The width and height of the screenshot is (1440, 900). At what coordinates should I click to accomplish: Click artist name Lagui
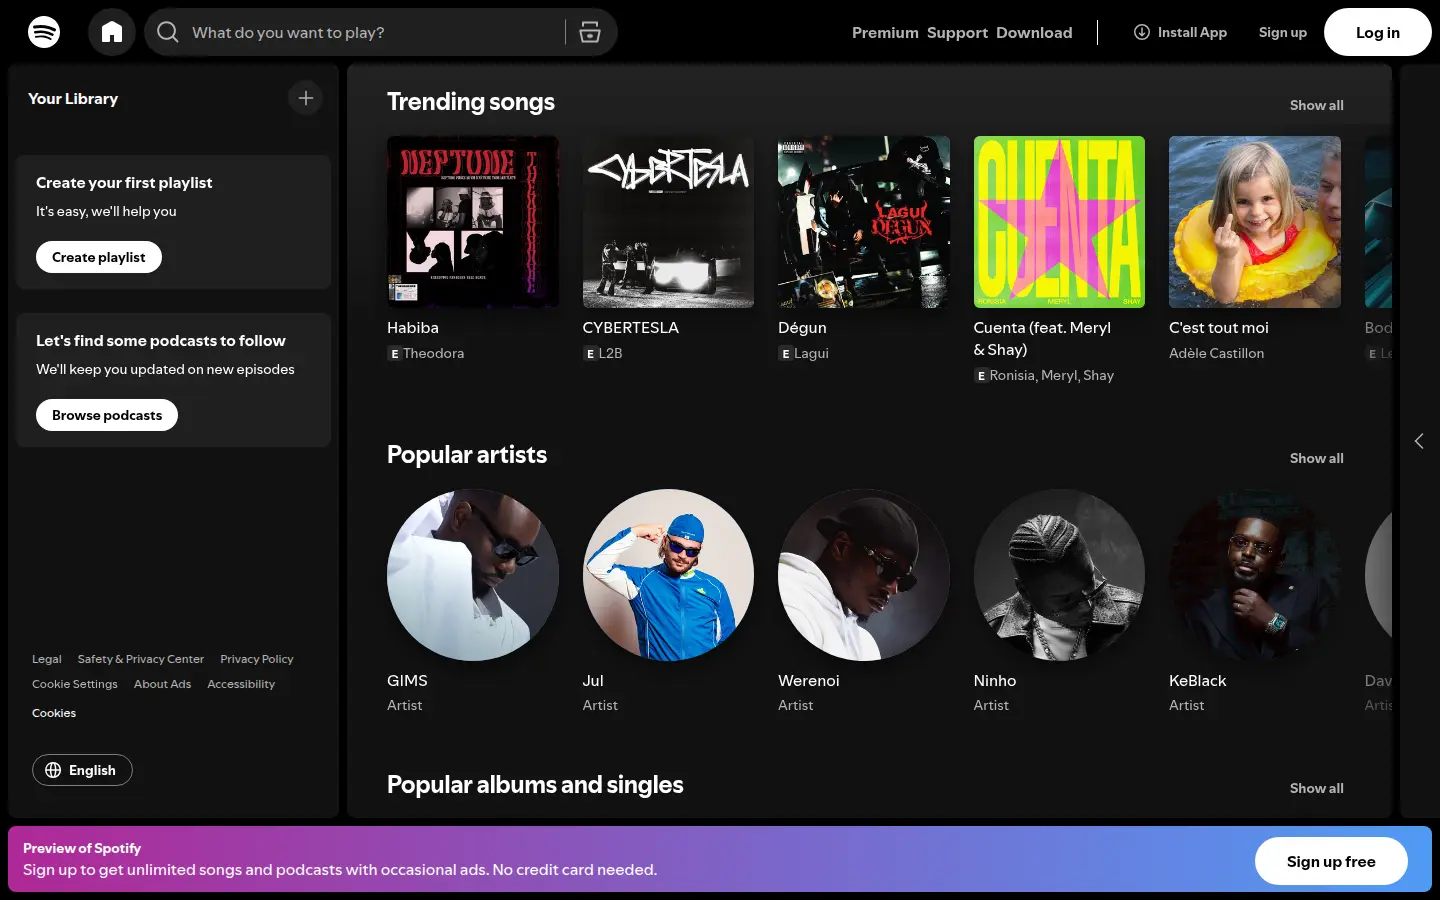[x=811, y=353]
